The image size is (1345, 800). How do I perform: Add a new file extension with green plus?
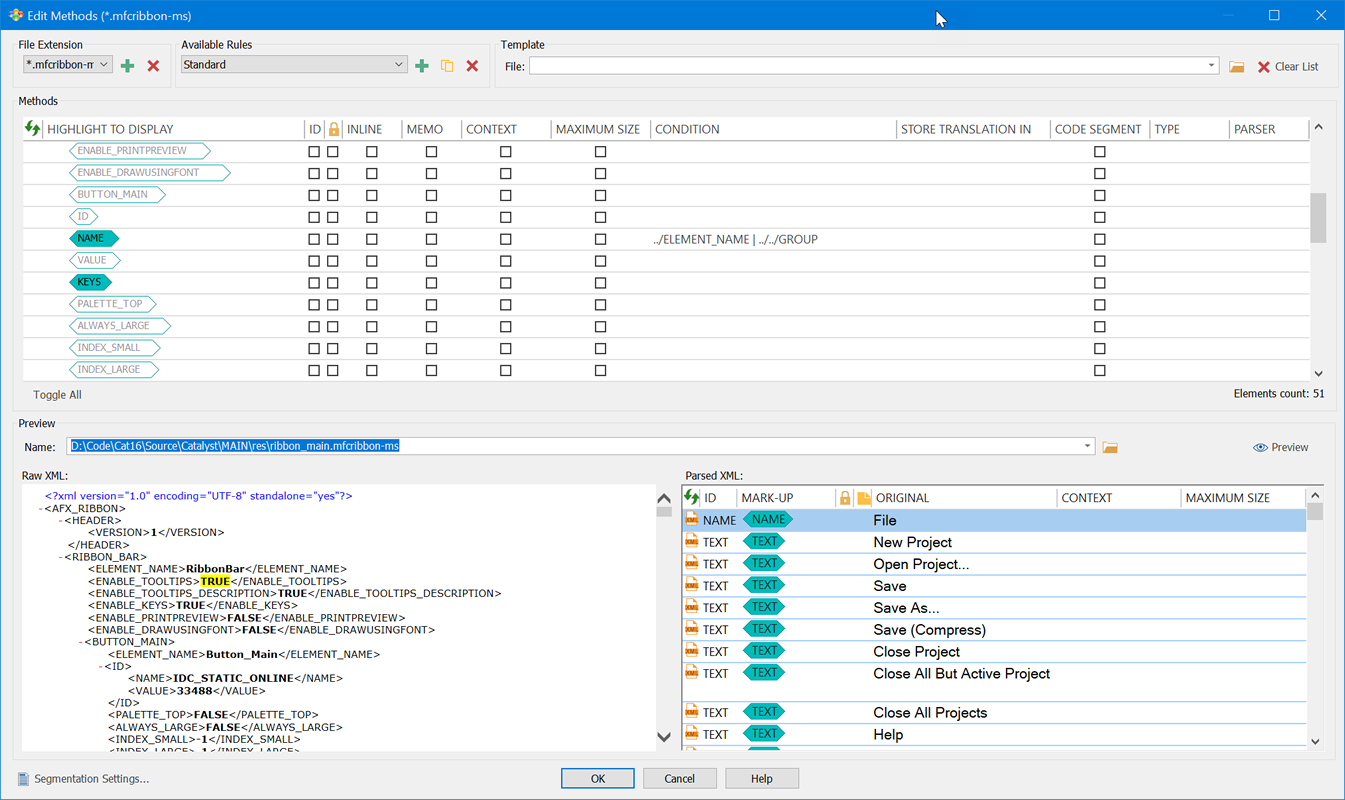point(127,66)
